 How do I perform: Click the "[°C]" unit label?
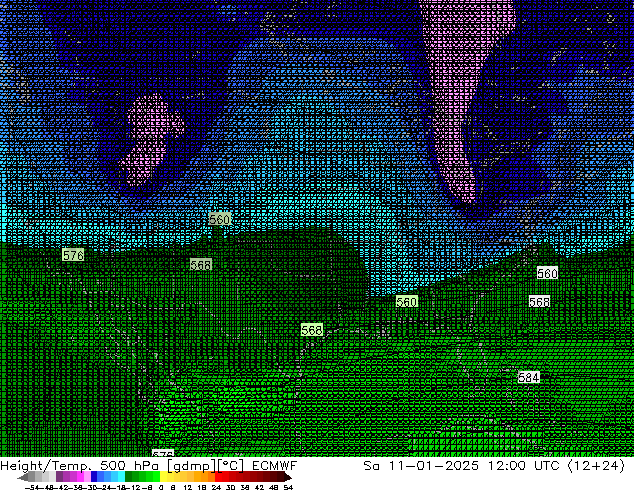point(231,466)
